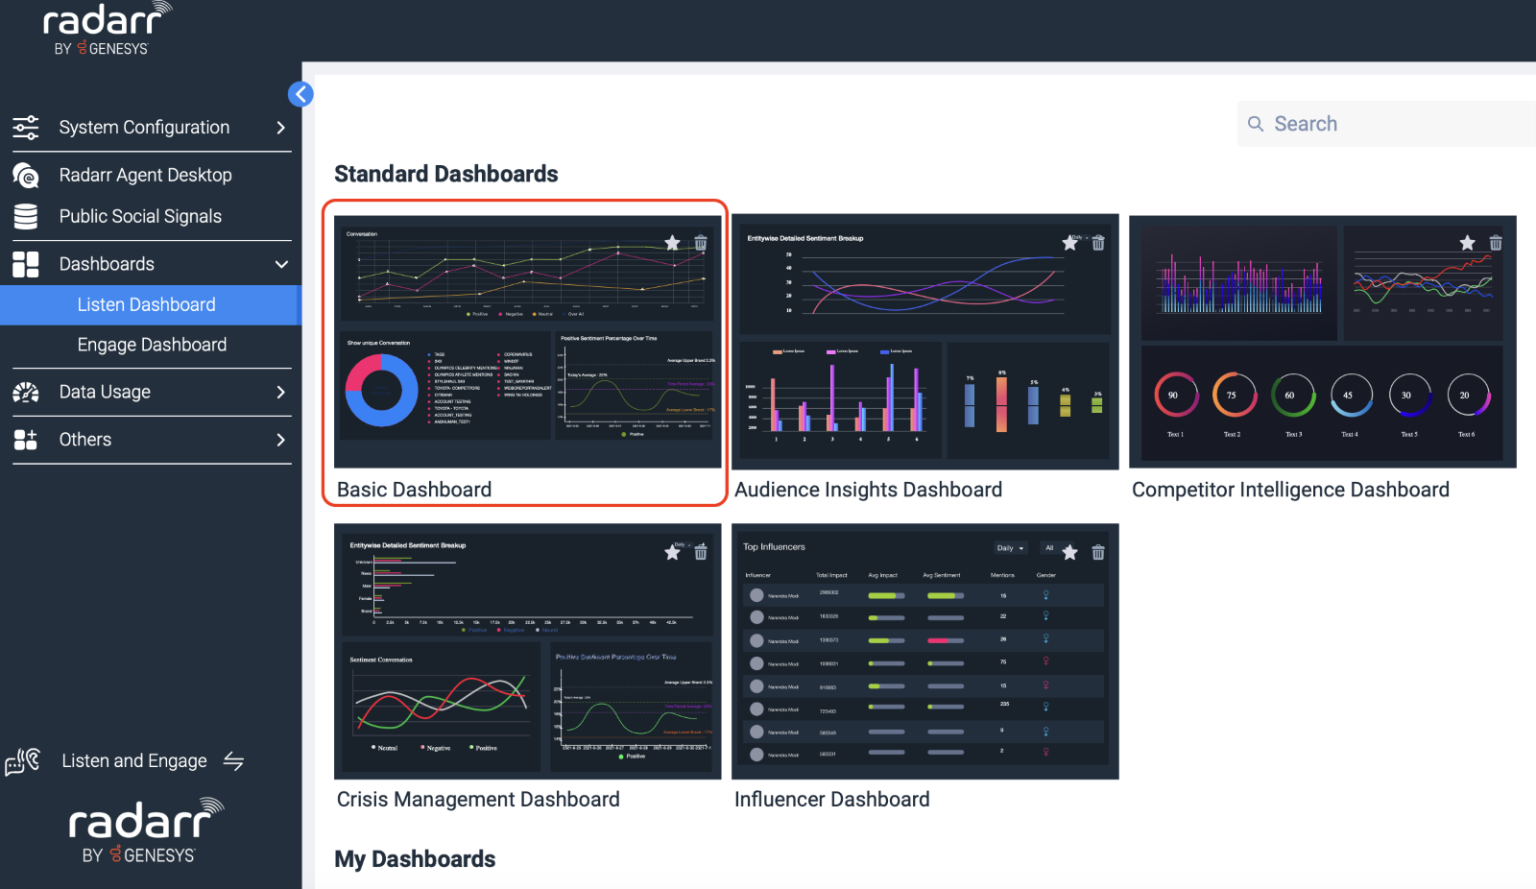This screenshot has width=1536, height=889.
Task: Toggle the star on Competitor Intelligence Dashboard
Action: [x=1467, y=242]
